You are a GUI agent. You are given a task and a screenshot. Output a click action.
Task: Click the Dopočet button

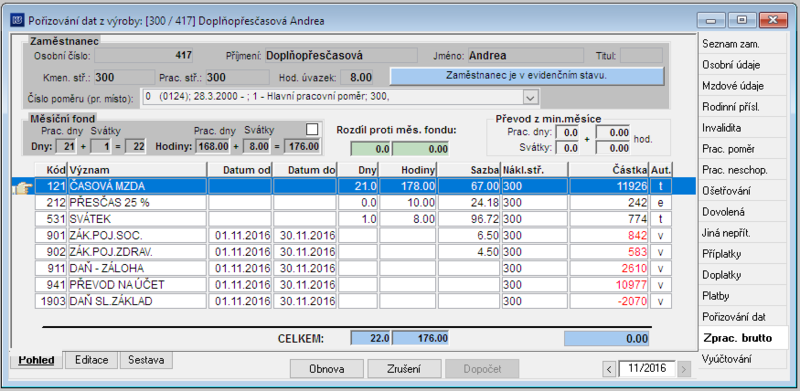tap(482, 369)
